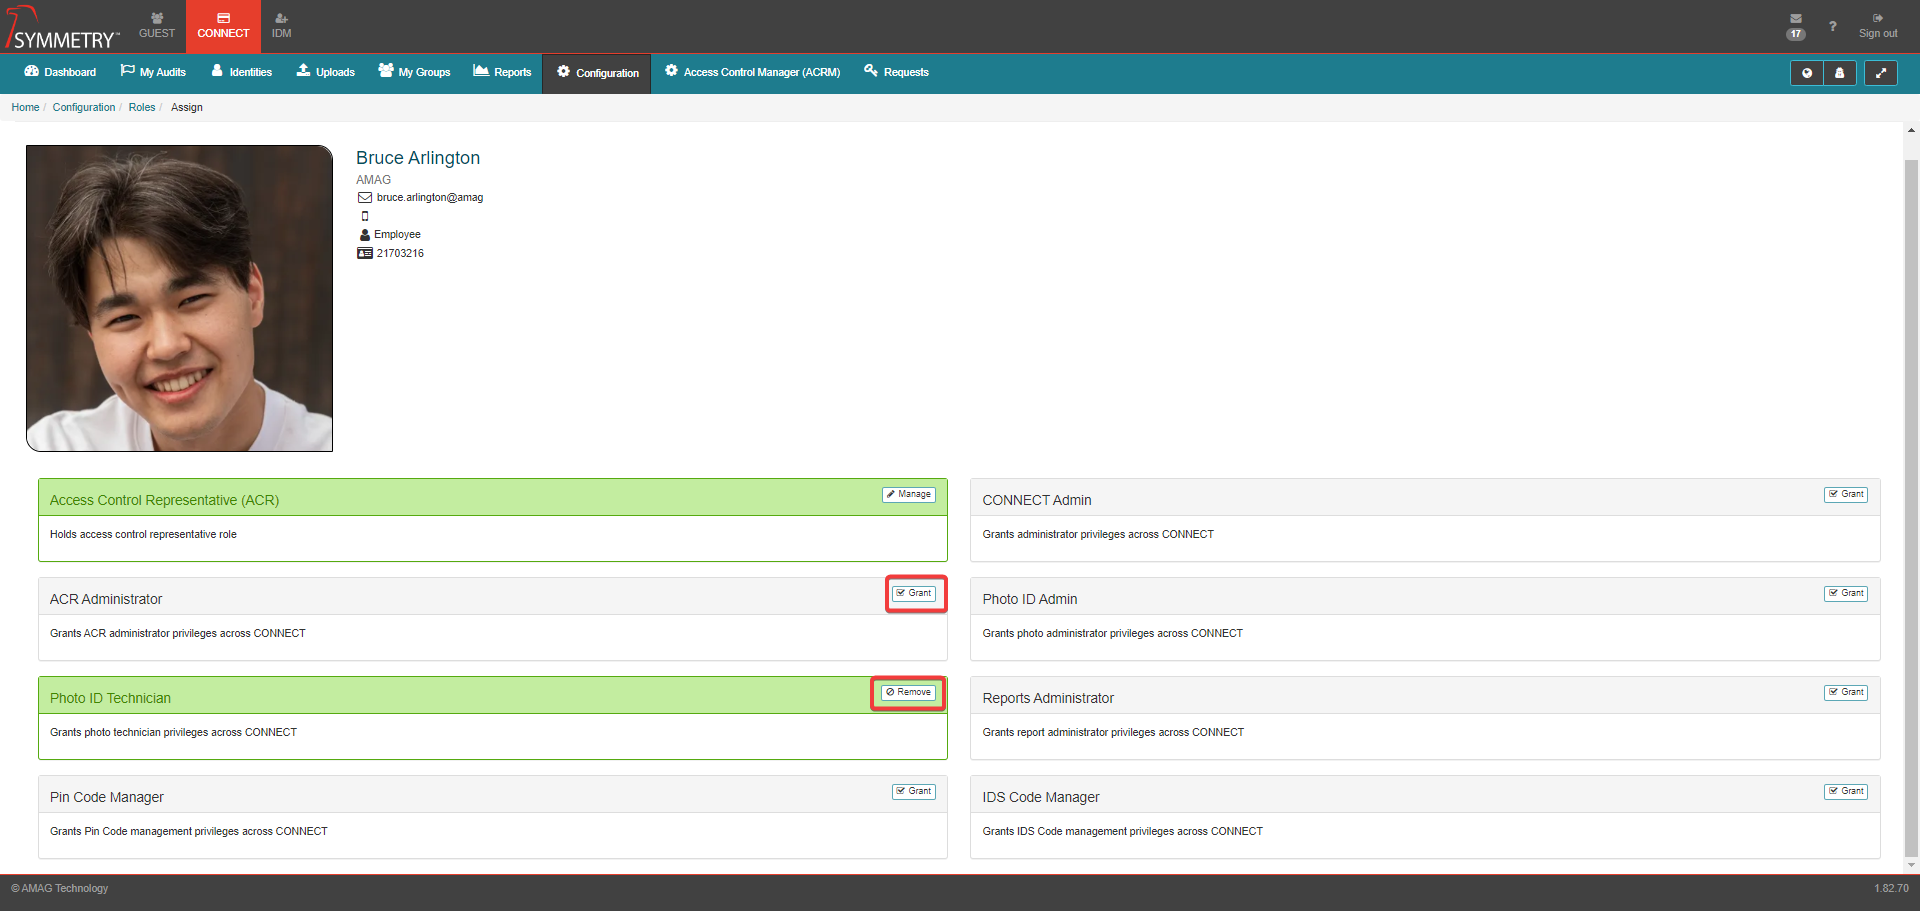Click 'Holds access control representative role' description
Screen dimensions: 1920x911
[x=143, y=534]
